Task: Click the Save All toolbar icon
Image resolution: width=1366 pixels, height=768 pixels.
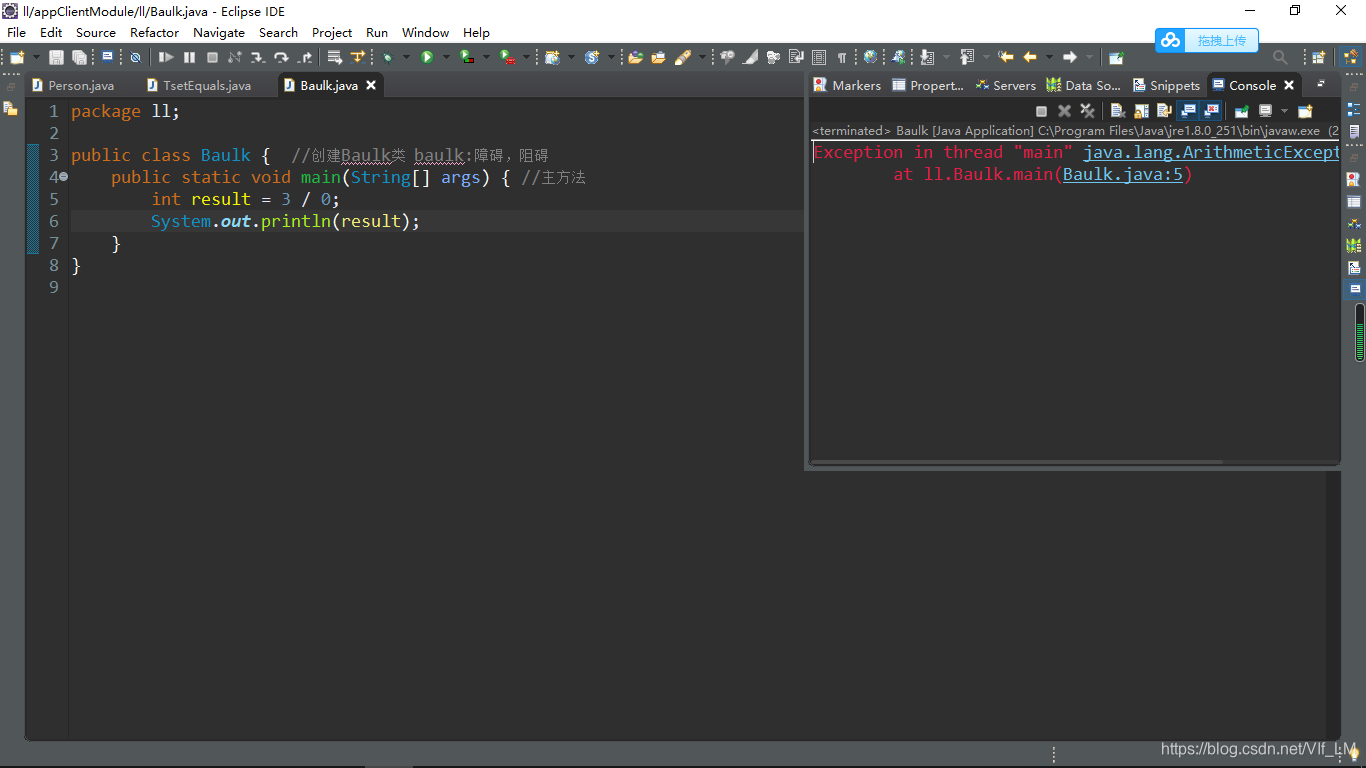Action: 79,57
